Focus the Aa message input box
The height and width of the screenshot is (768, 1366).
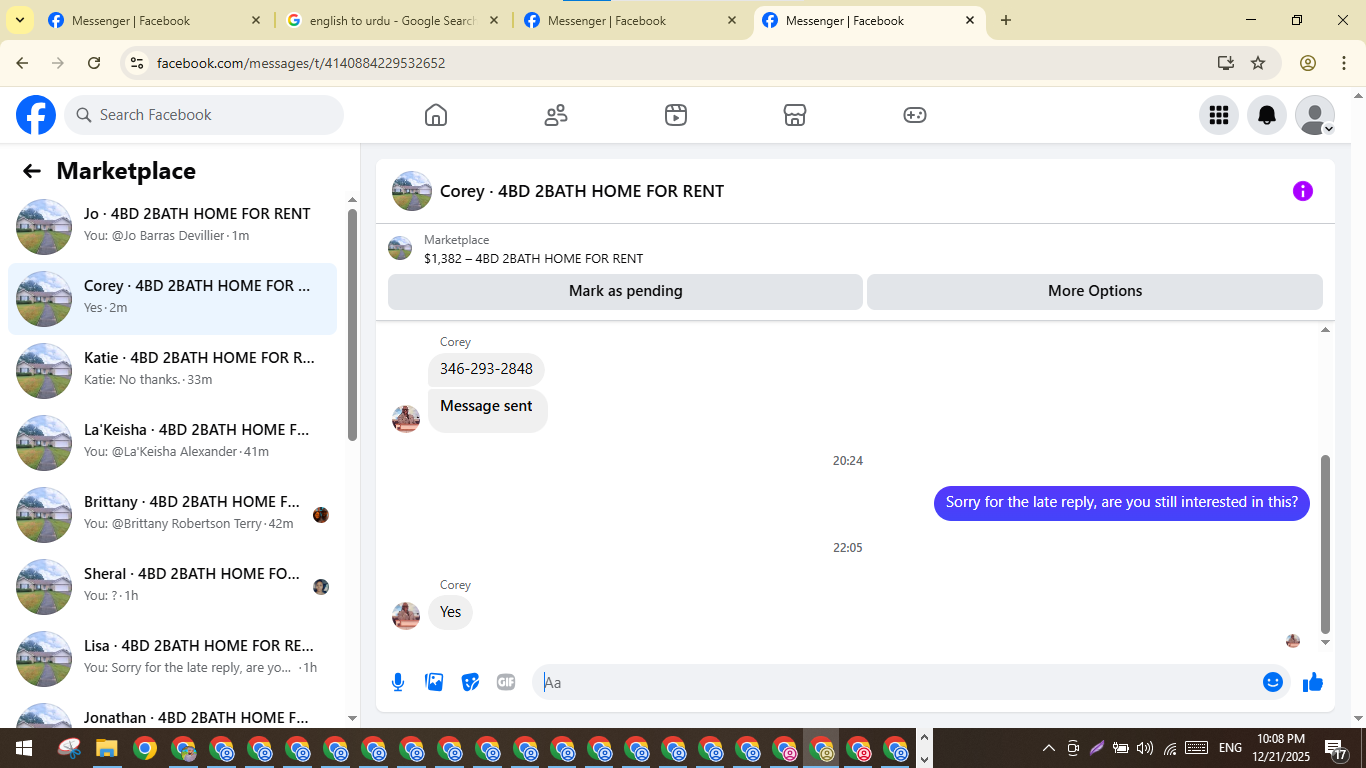[897, 682]
